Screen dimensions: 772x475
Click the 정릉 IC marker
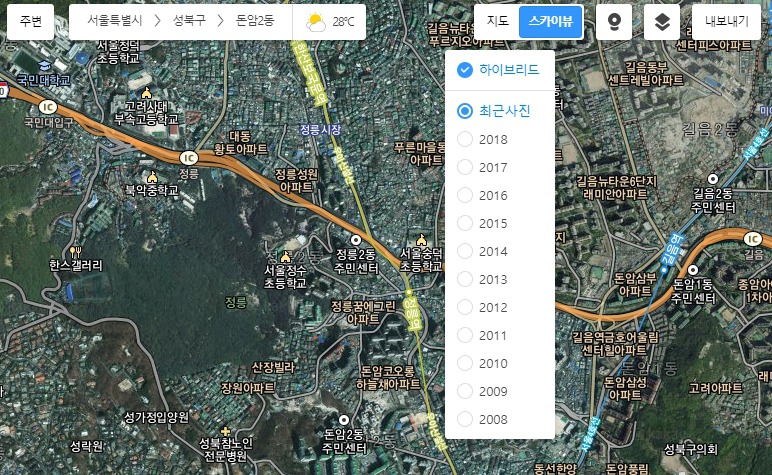tap(189, 158)
